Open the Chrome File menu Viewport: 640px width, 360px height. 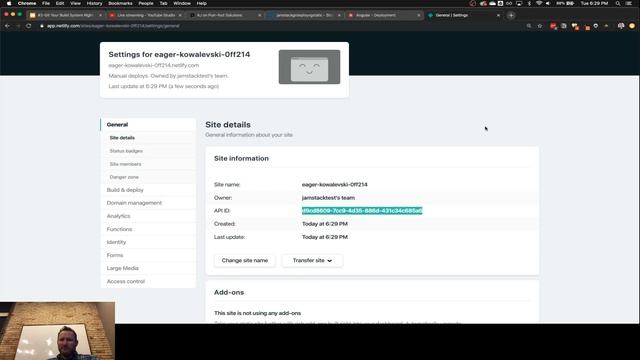point(46,3)
